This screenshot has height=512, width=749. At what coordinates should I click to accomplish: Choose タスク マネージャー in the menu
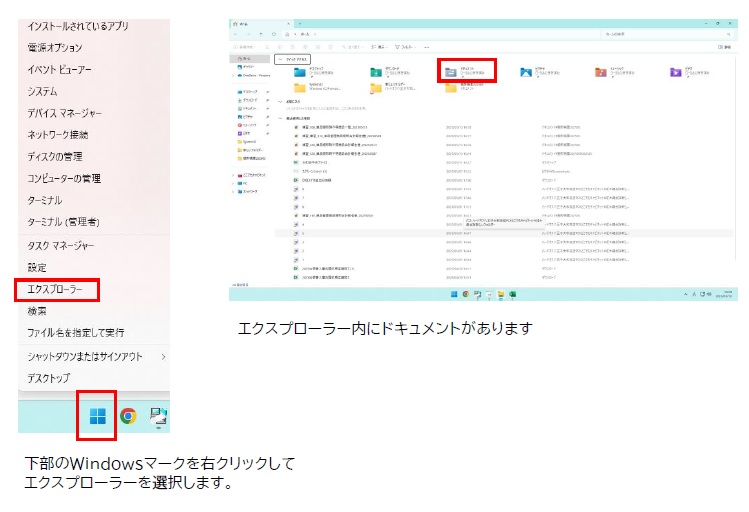point(62,245)
